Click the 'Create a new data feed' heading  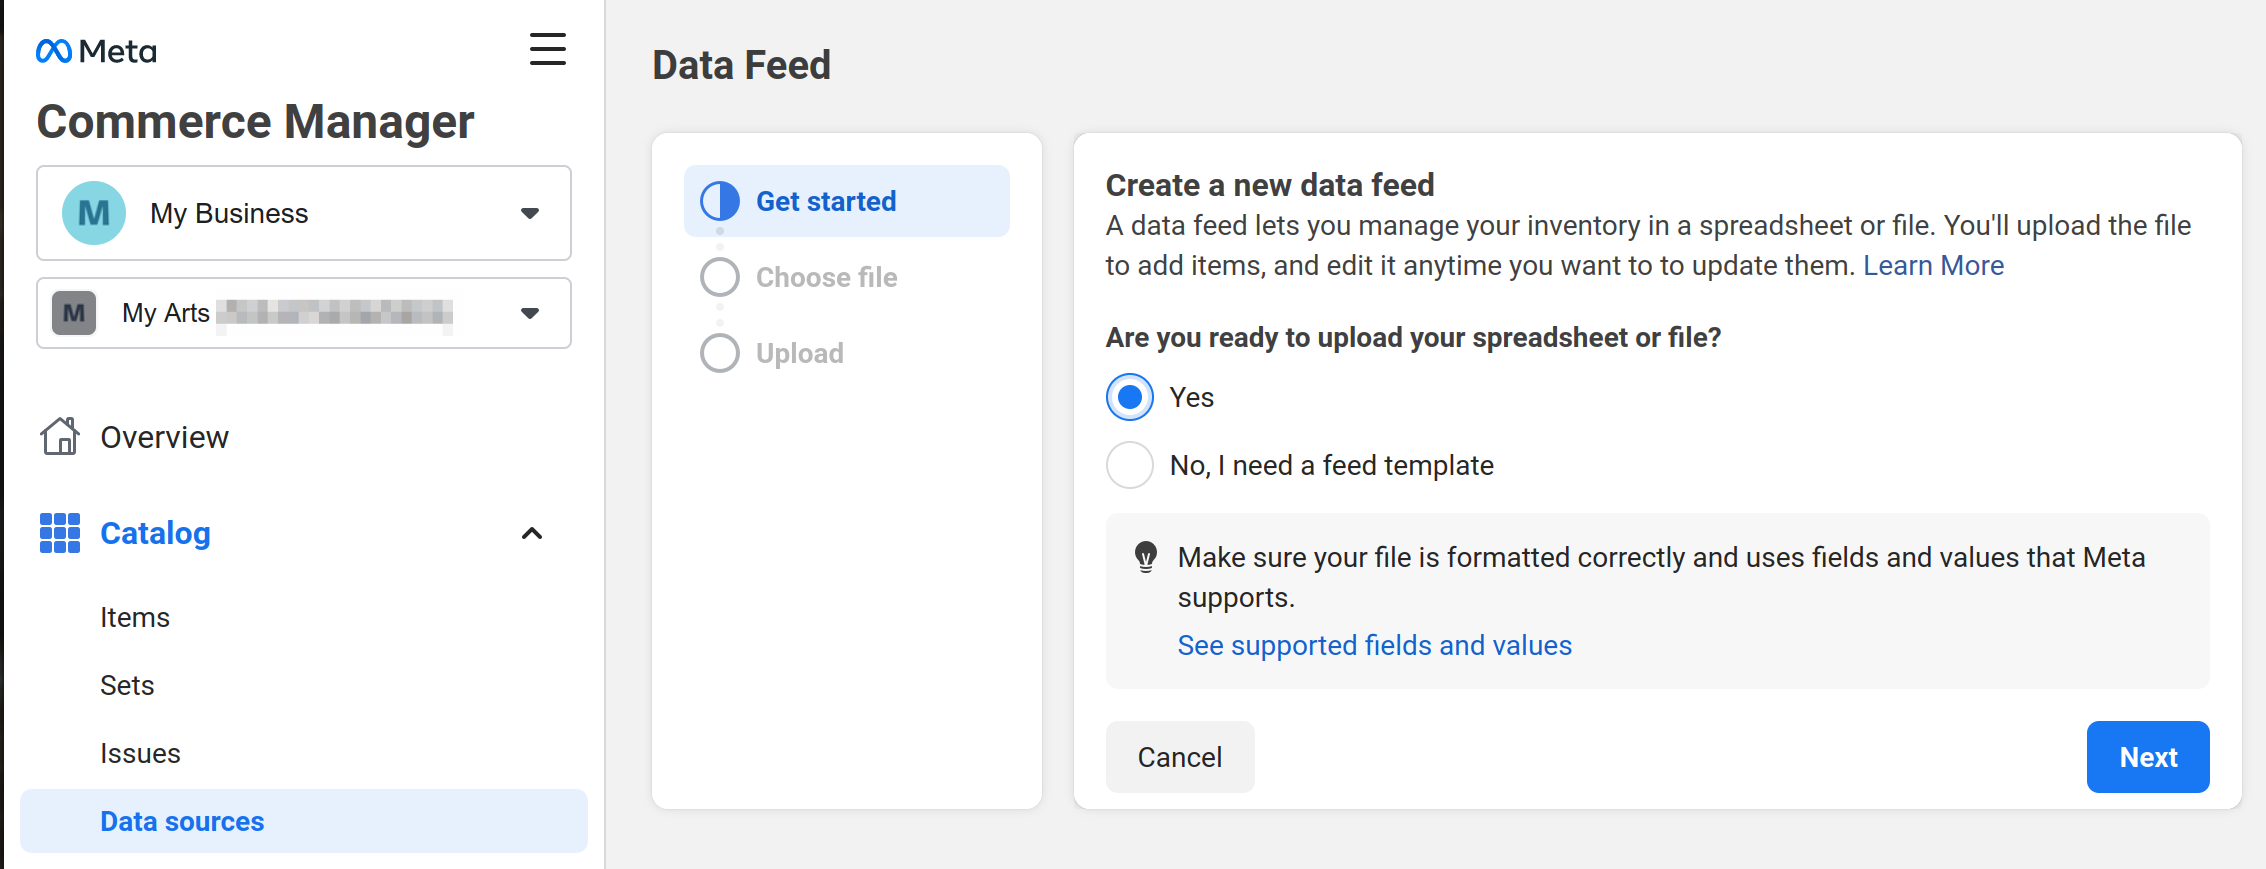tap(1270, 185)
